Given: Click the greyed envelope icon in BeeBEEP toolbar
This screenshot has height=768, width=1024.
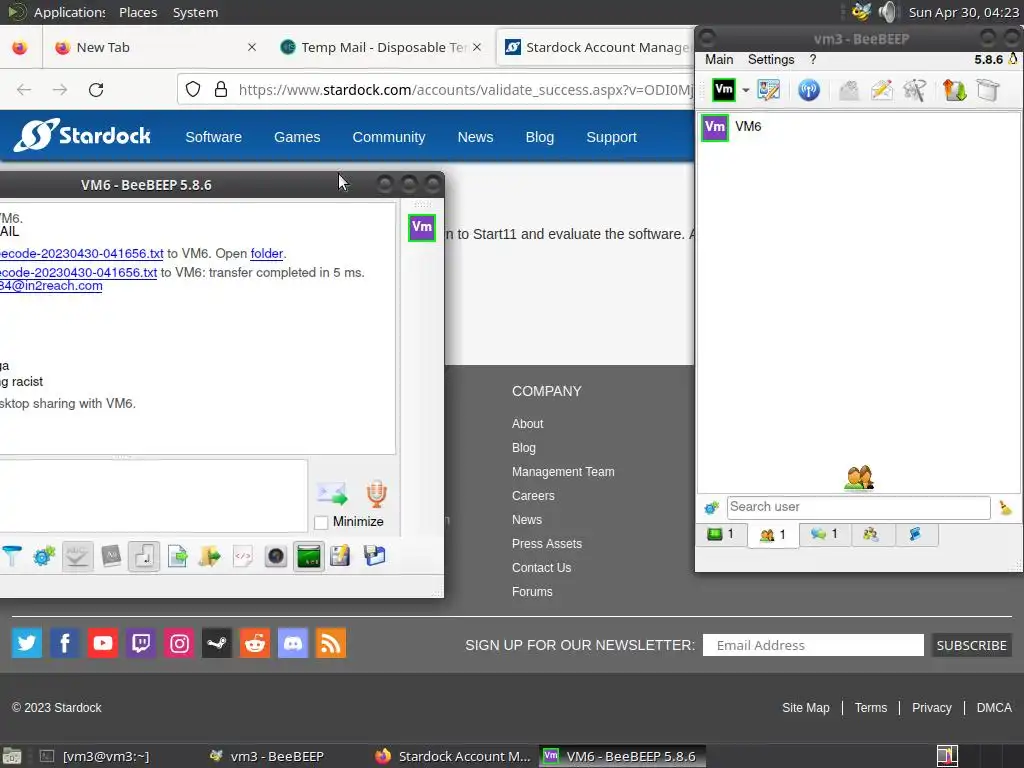Looking at the screenshot, I should [x=848, y=90].
